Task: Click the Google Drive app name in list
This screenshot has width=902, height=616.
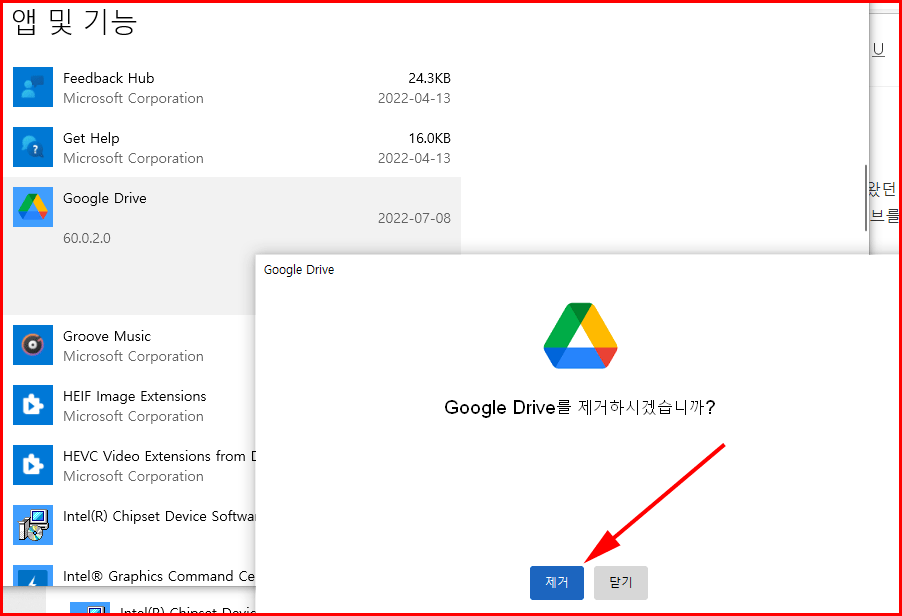Action: pos(105,198)
